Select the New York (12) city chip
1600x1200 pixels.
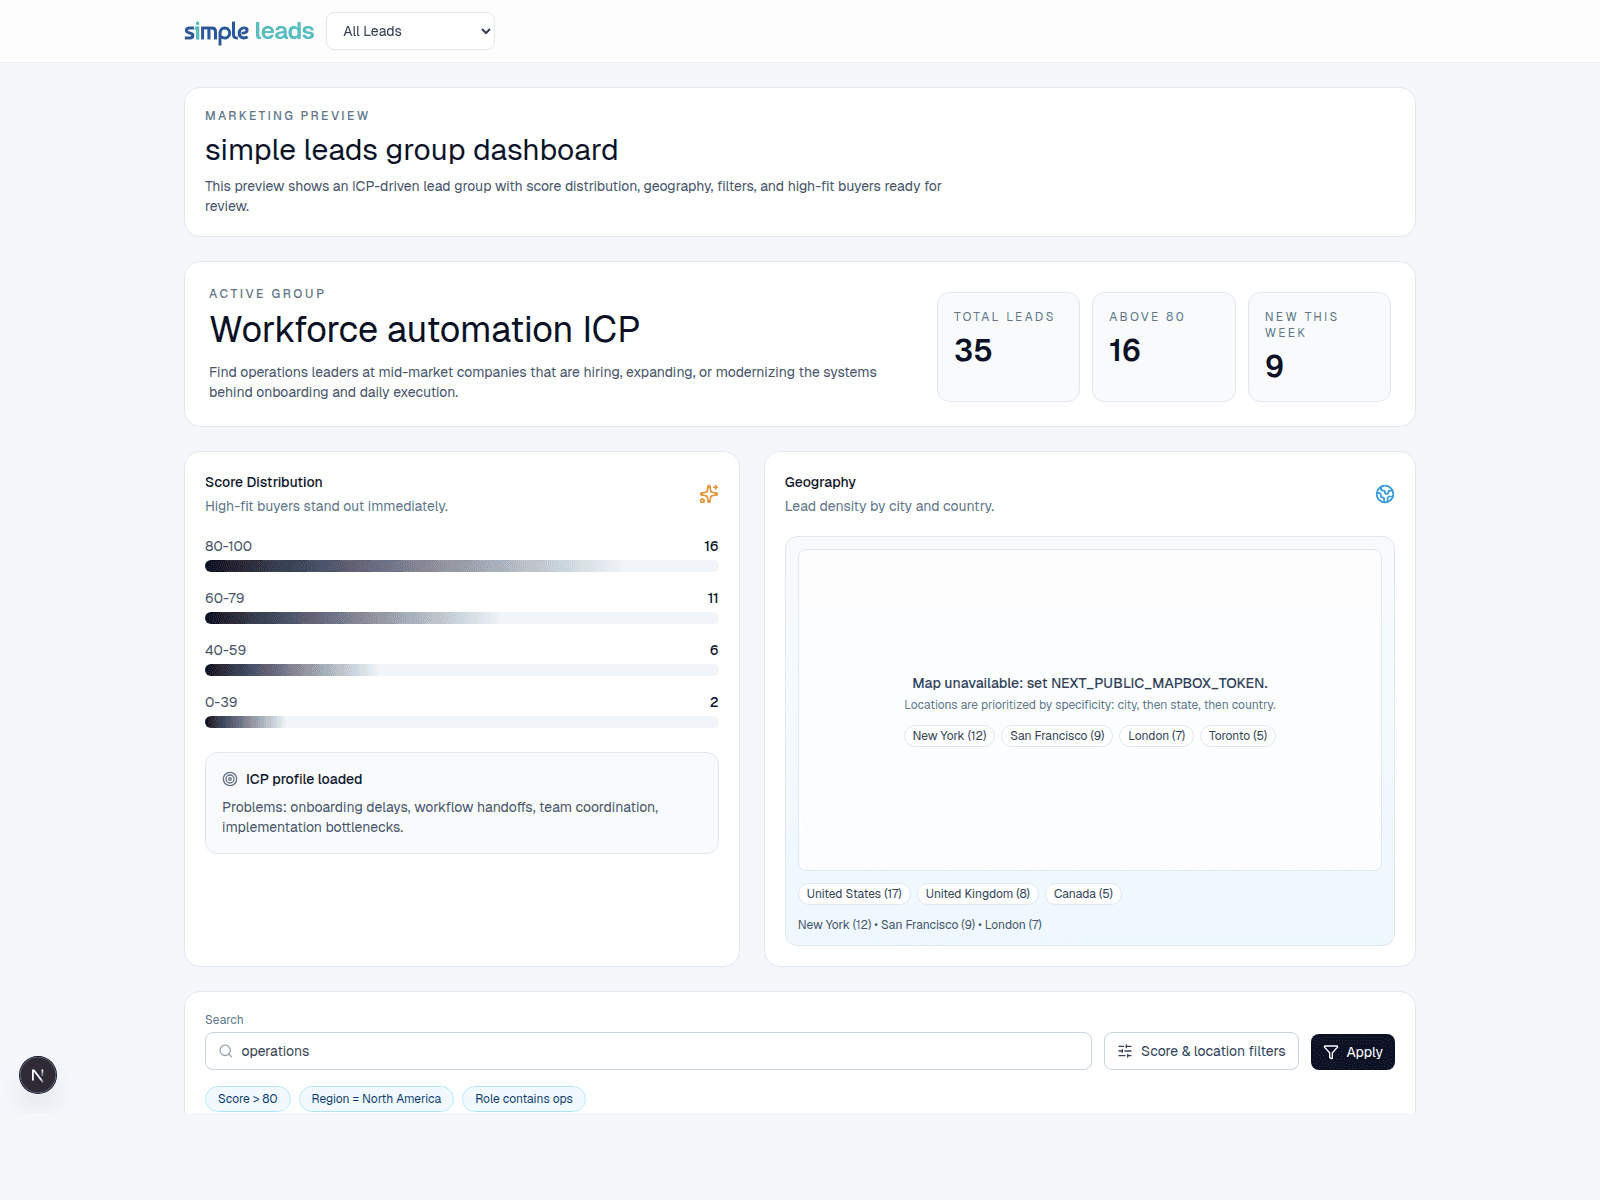pyautogui.click(x=948, y=735)
